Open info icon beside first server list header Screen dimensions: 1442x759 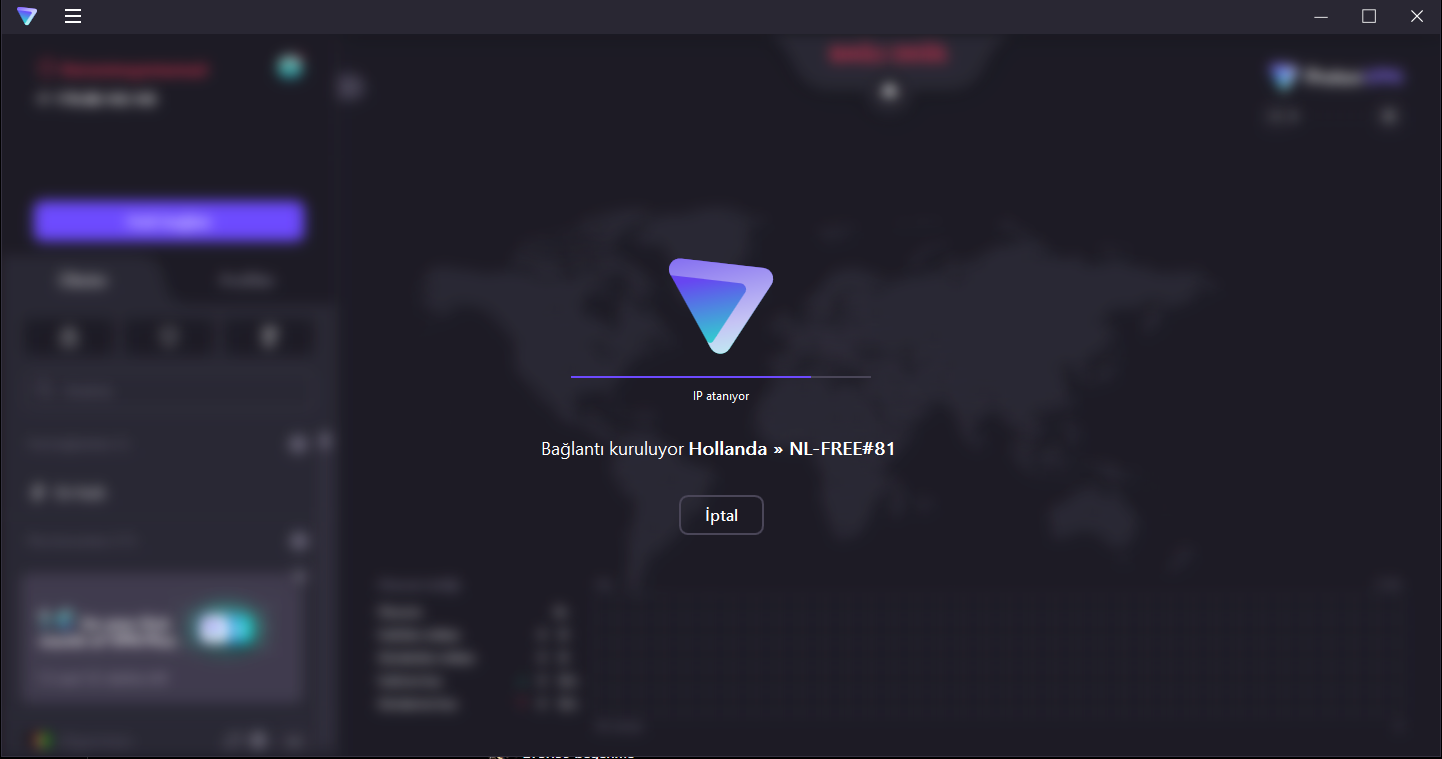pos(298,444)
